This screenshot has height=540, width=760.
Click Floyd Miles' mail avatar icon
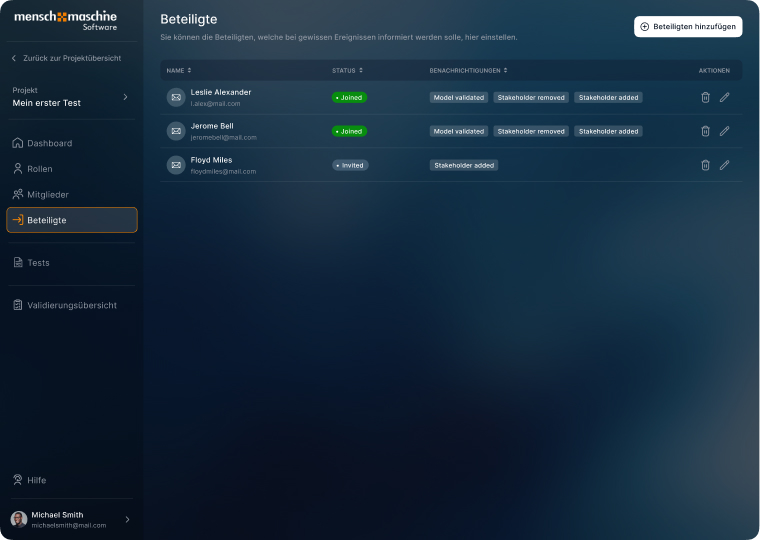[x=176, y=165]
